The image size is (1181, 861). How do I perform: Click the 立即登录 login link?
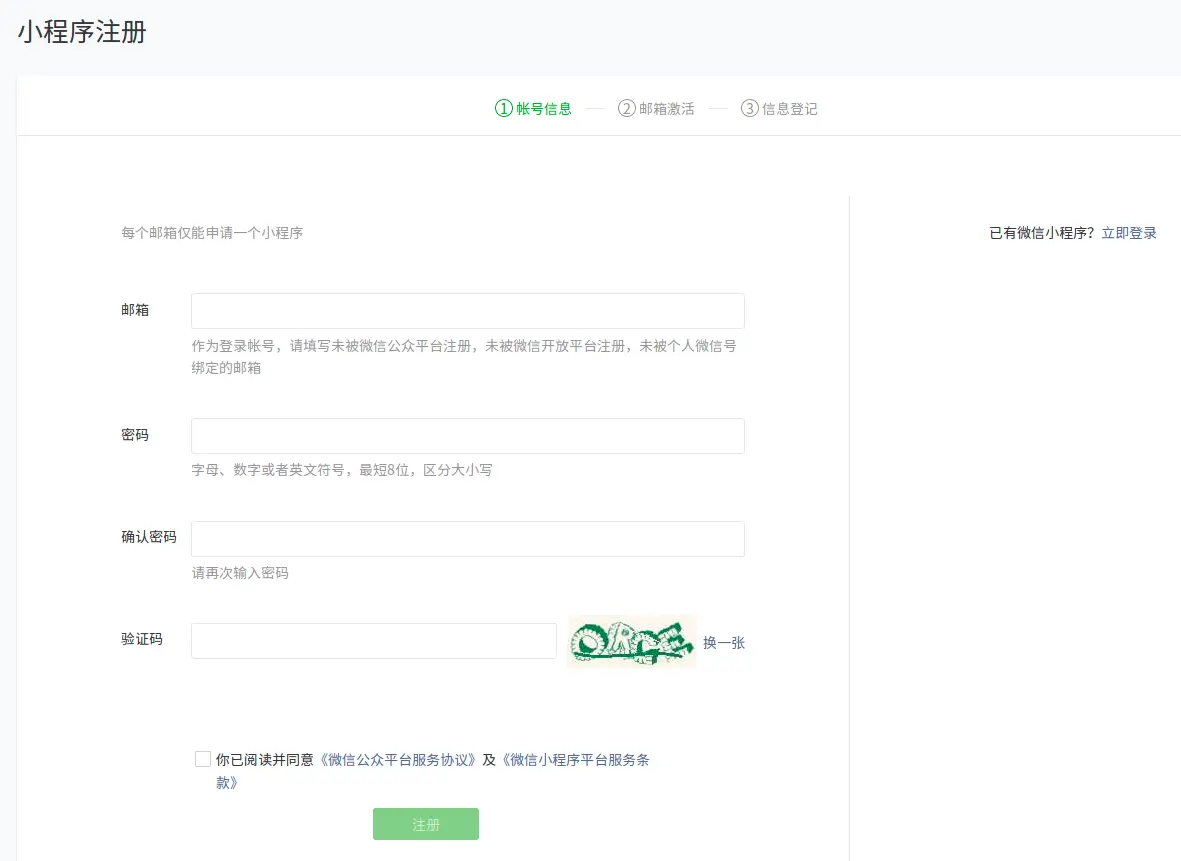[x=1128, y=233]
